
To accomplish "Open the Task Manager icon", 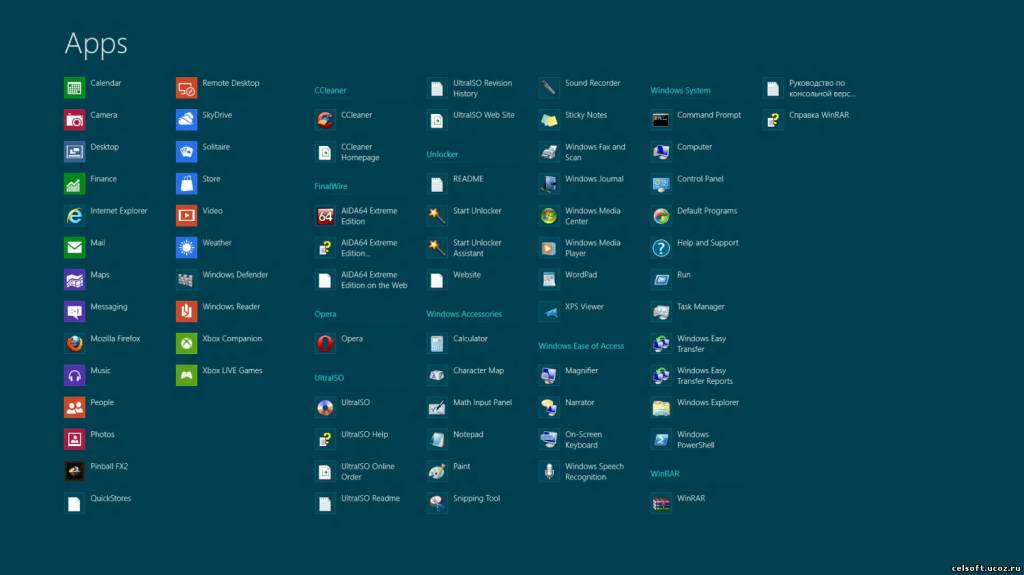I will coord(661,311).
